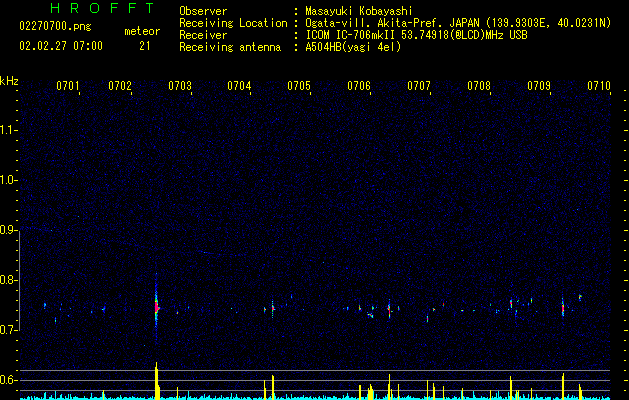Click the 0706 time marker
The height and width of the screenshot is (400, 629).
coord(359,85)
